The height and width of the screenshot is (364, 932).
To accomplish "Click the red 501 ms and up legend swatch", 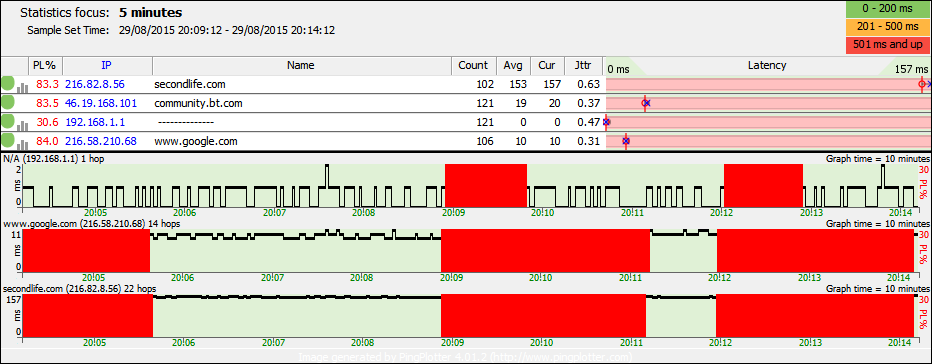I will [887, 45].
